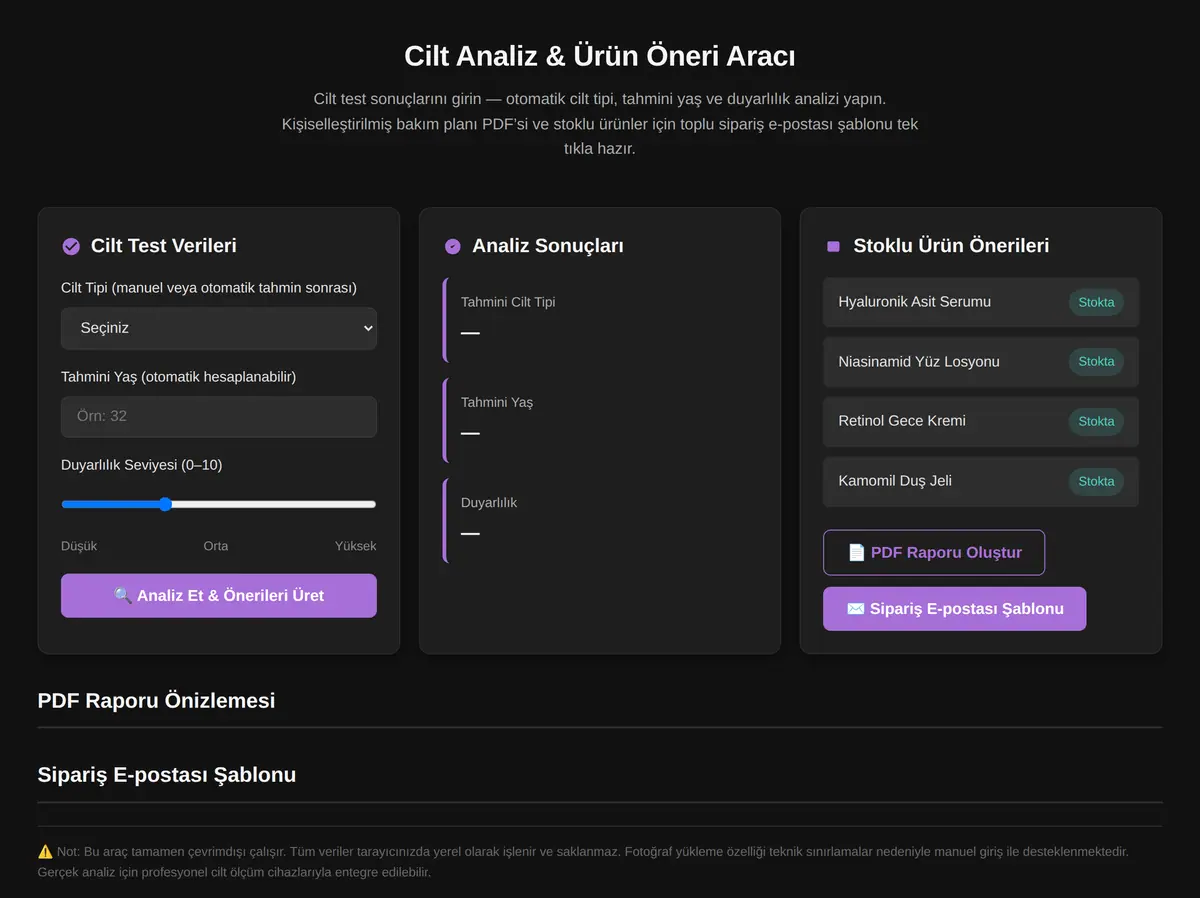Select the Hyaluronik Asit Serumu product name
Screen dimensions: 1200x898
[915, 302]
